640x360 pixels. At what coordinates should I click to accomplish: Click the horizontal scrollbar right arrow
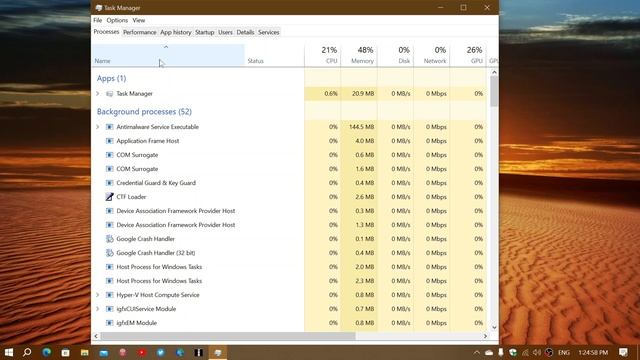(485, 336)
